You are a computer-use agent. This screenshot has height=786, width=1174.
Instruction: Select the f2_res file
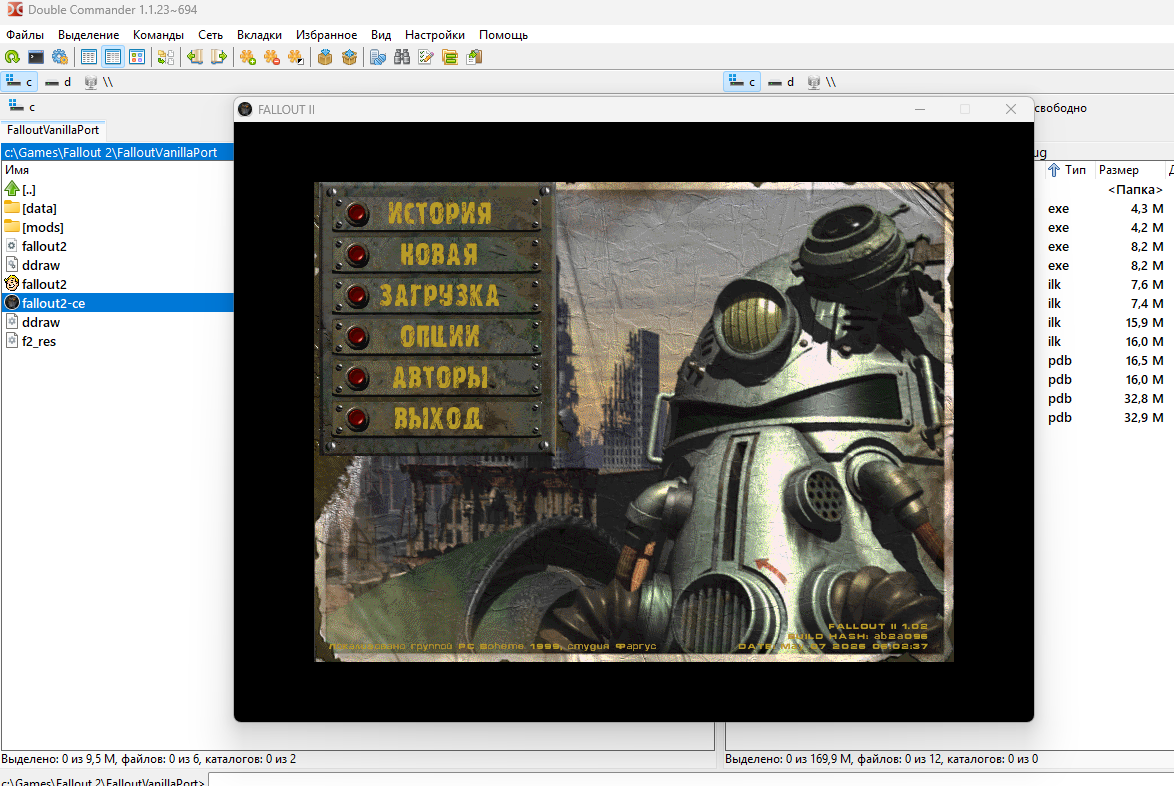pyautogui.click(x=118, y=341)
